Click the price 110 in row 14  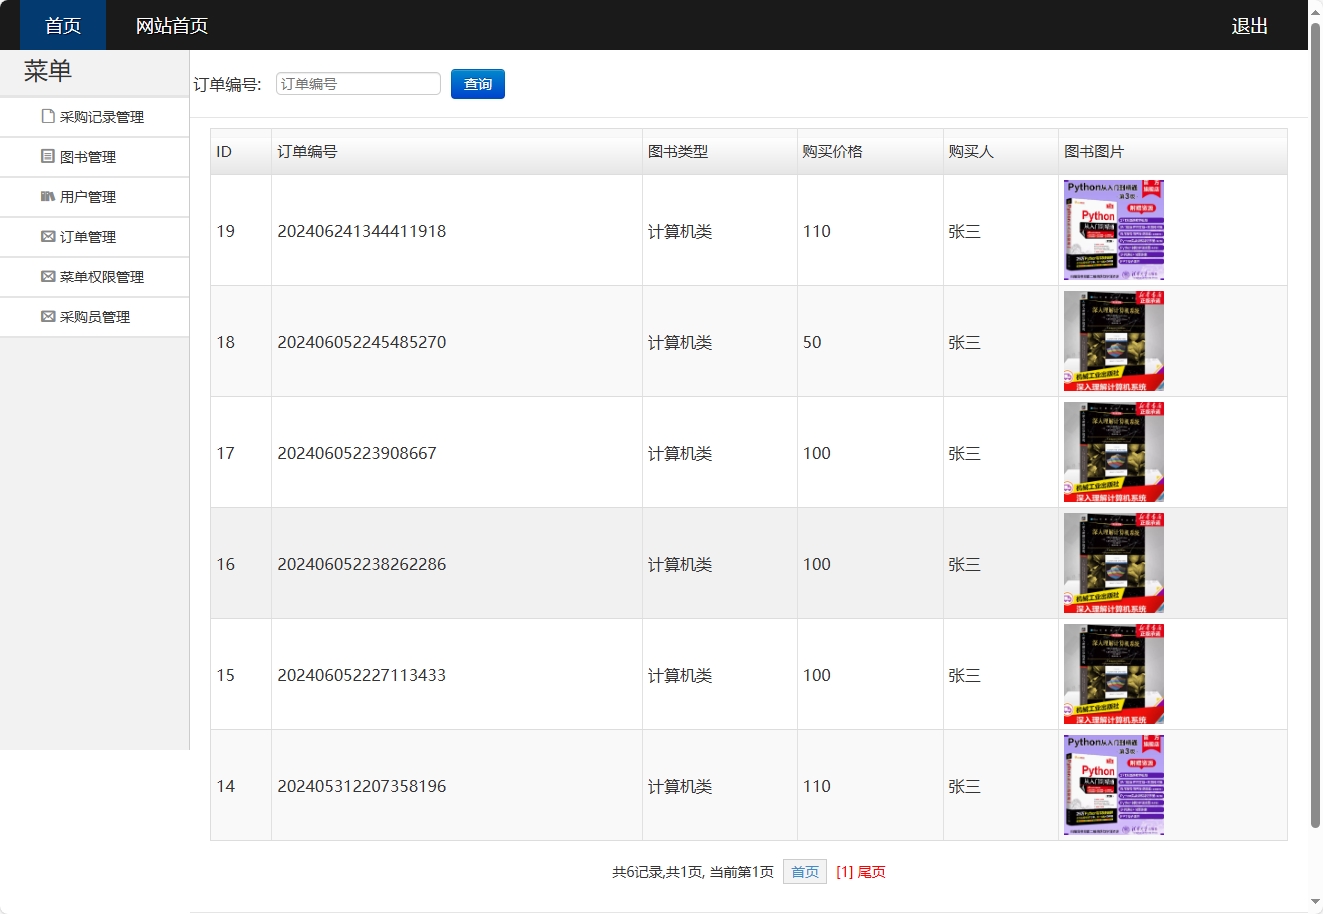coord(817,786)
